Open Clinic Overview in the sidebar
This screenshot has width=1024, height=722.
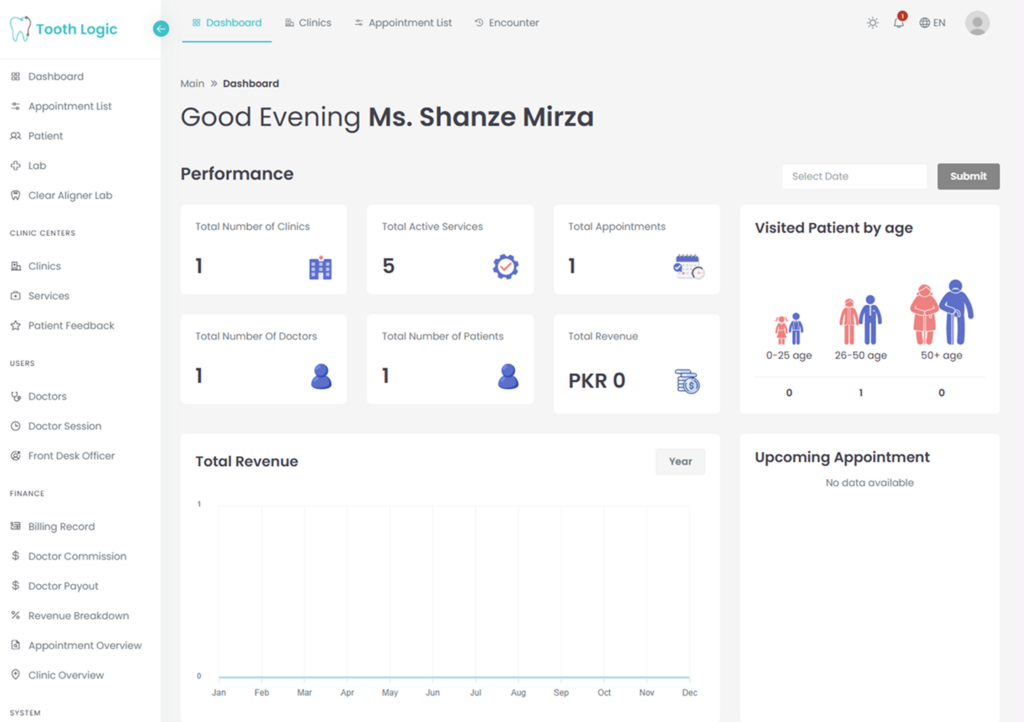pyautogui.click(x=57, y=675)
